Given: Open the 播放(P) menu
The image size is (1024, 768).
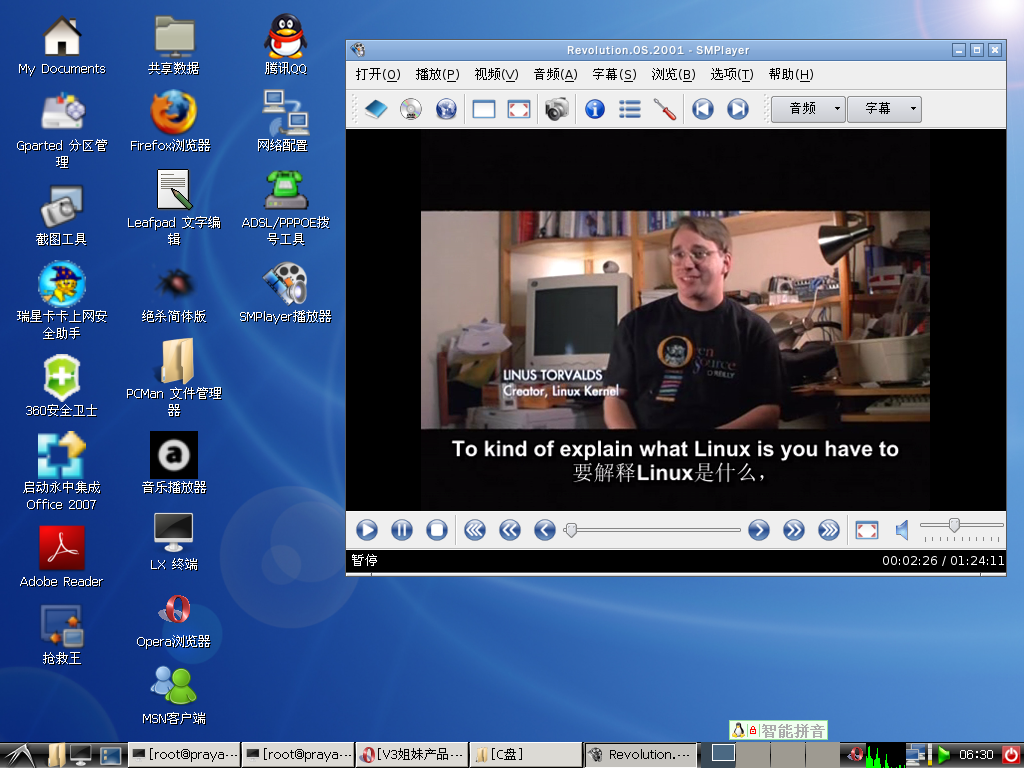Looking at the screenshot, I should click(x=437, y=74).
